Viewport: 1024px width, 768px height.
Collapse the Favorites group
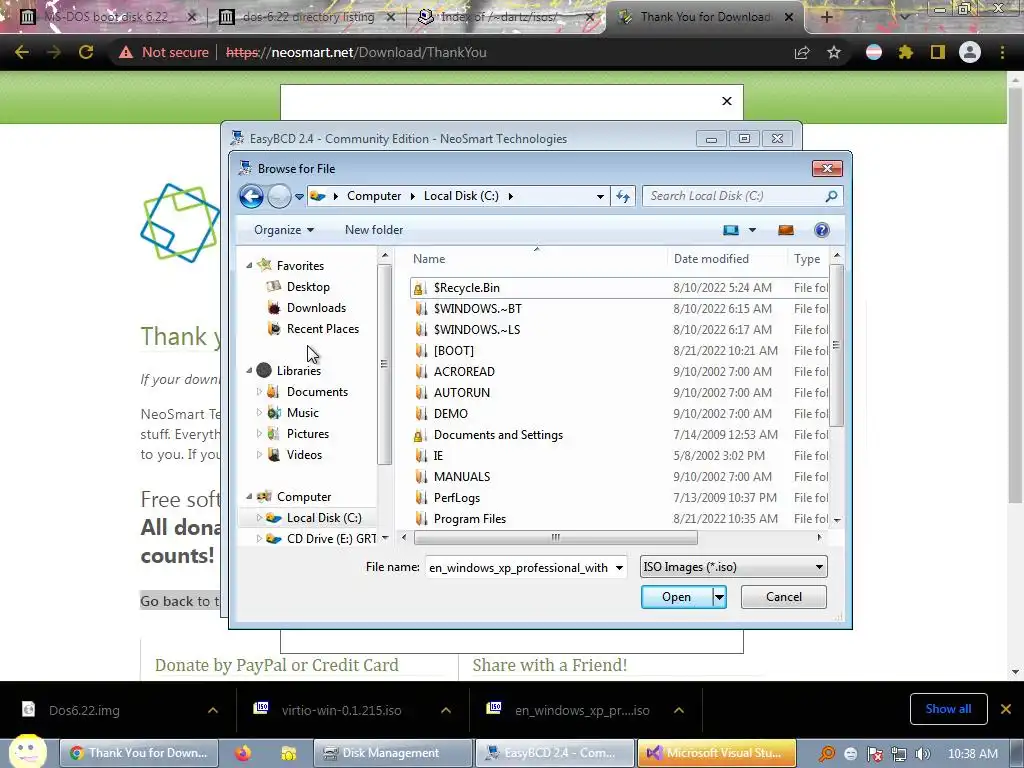coord(249,265)
